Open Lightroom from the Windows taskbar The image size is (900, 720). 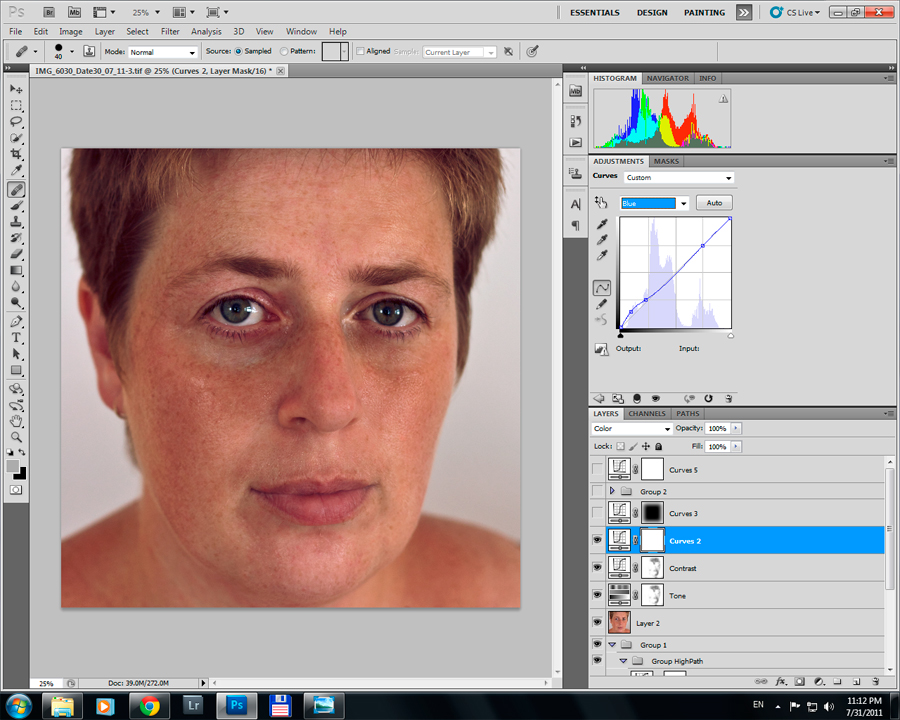pyautogui.click(x=192, y=705)
